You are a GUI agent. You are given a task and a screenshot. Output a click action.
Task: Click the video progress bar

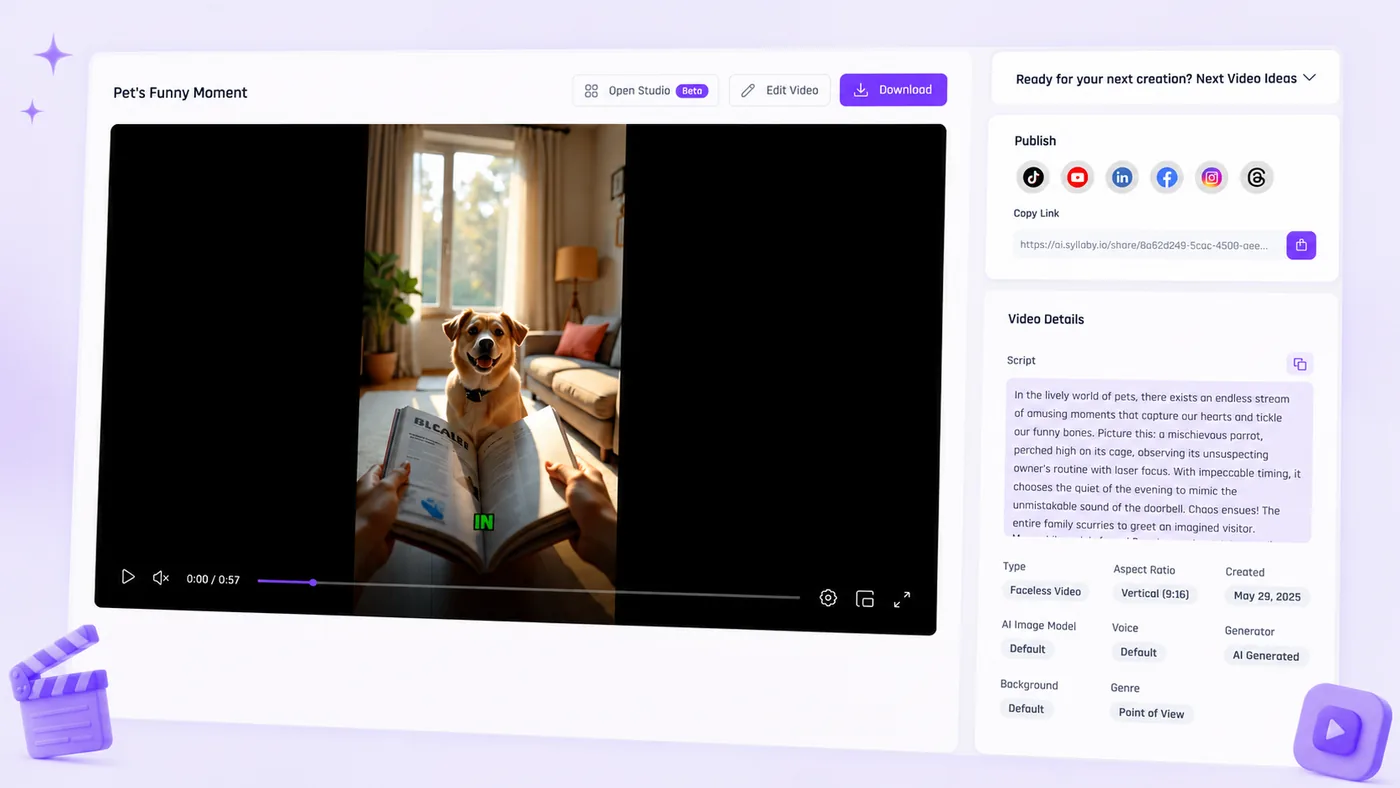[529, 589]
